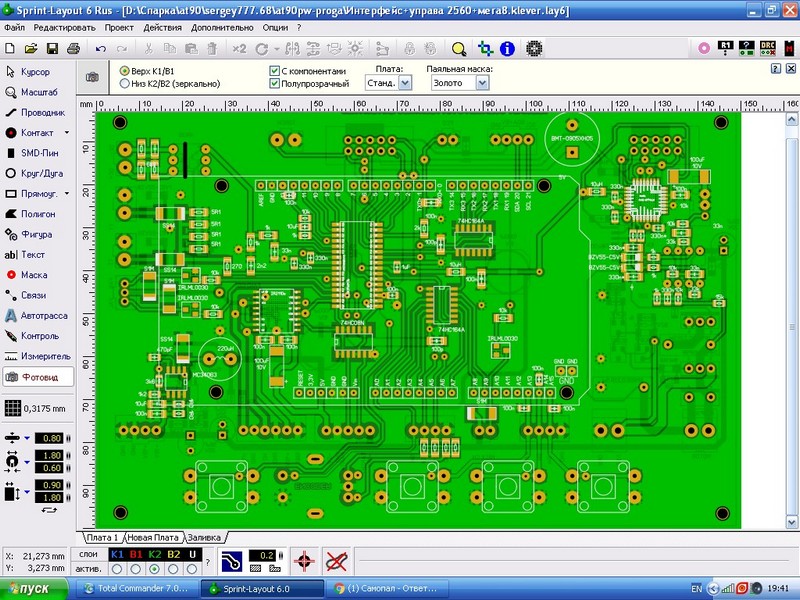Click the magnifier zoom icon in toolbar

[459, 48]
